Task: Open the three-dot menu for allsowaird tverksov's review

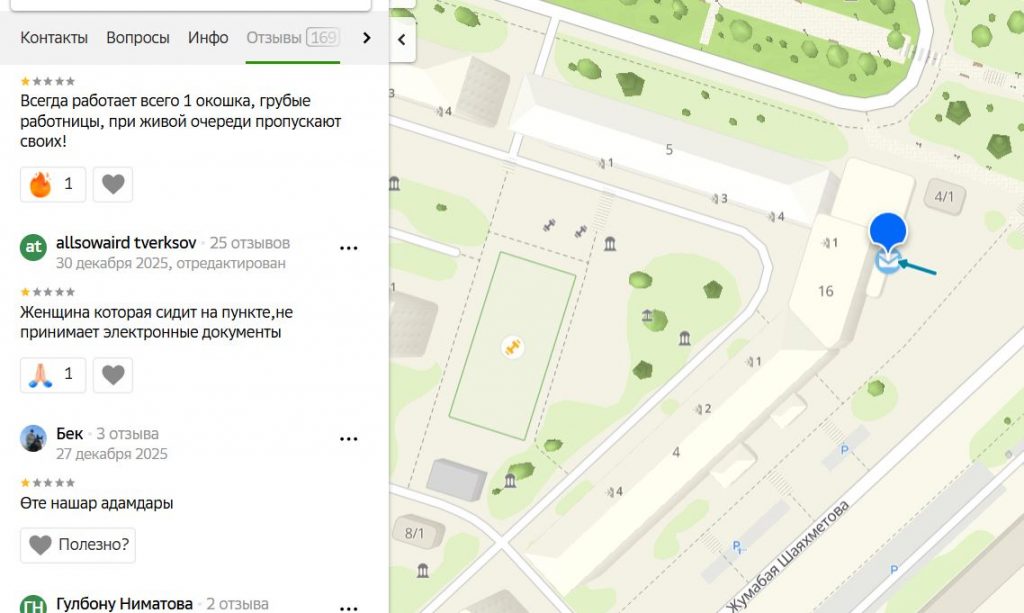Action: 349,248
